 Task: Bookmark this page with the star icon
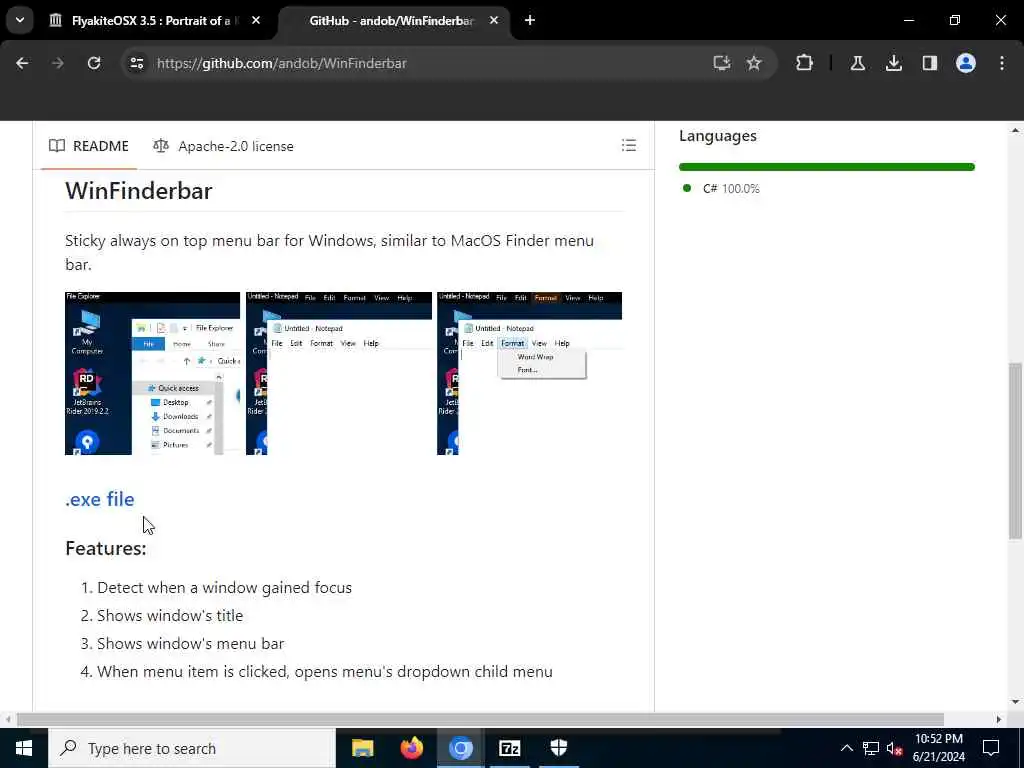pyautogui.click(x=754, y=63)
